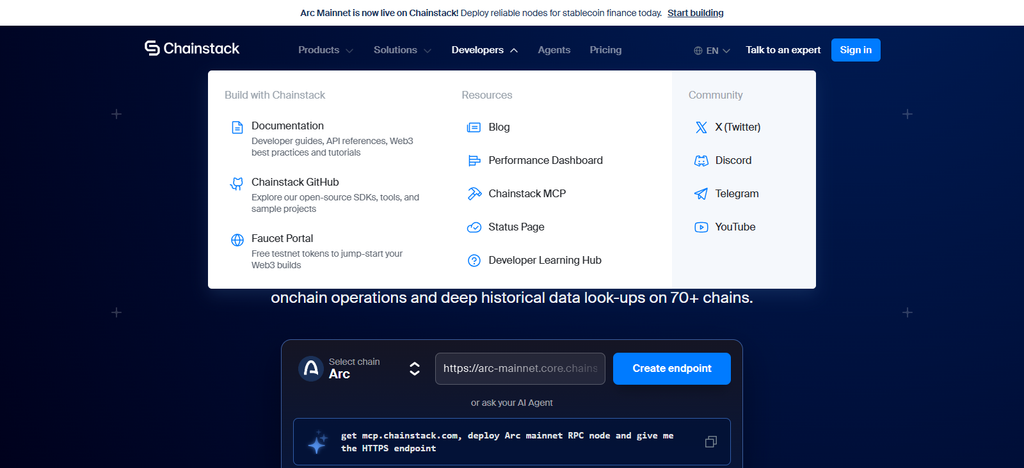Collapse the Developers menu

pyautogui.click(x=485, y=50)
